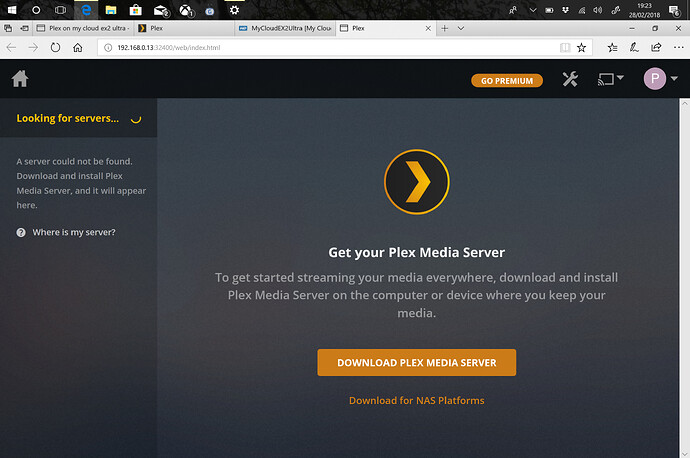Open the Windows Start menu
The image size is (690, 458).
pos(12,10)
